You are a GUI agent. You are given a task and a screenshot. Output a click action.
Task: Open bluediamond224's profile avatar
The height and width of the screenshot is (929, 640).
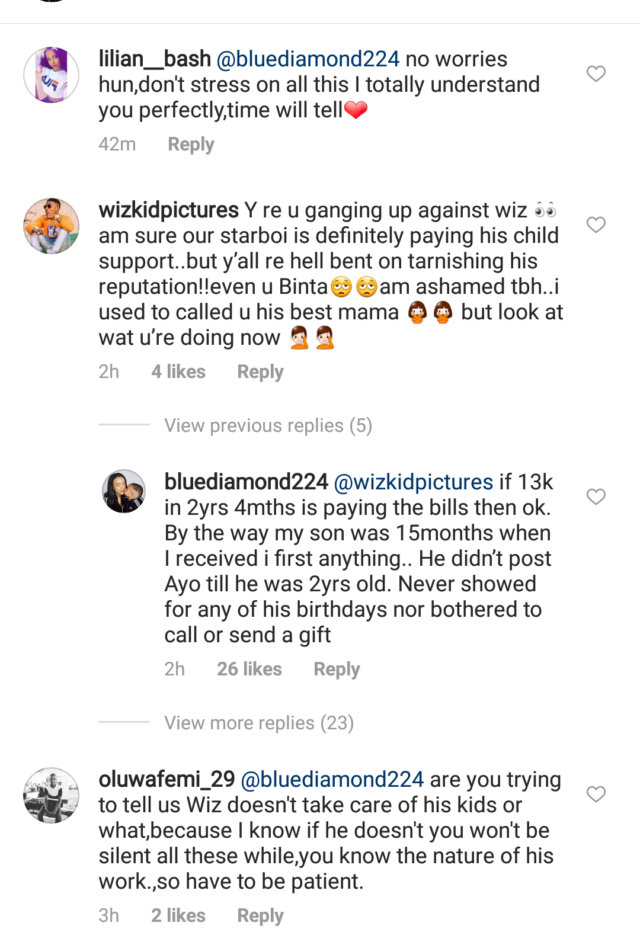[124, 491]
